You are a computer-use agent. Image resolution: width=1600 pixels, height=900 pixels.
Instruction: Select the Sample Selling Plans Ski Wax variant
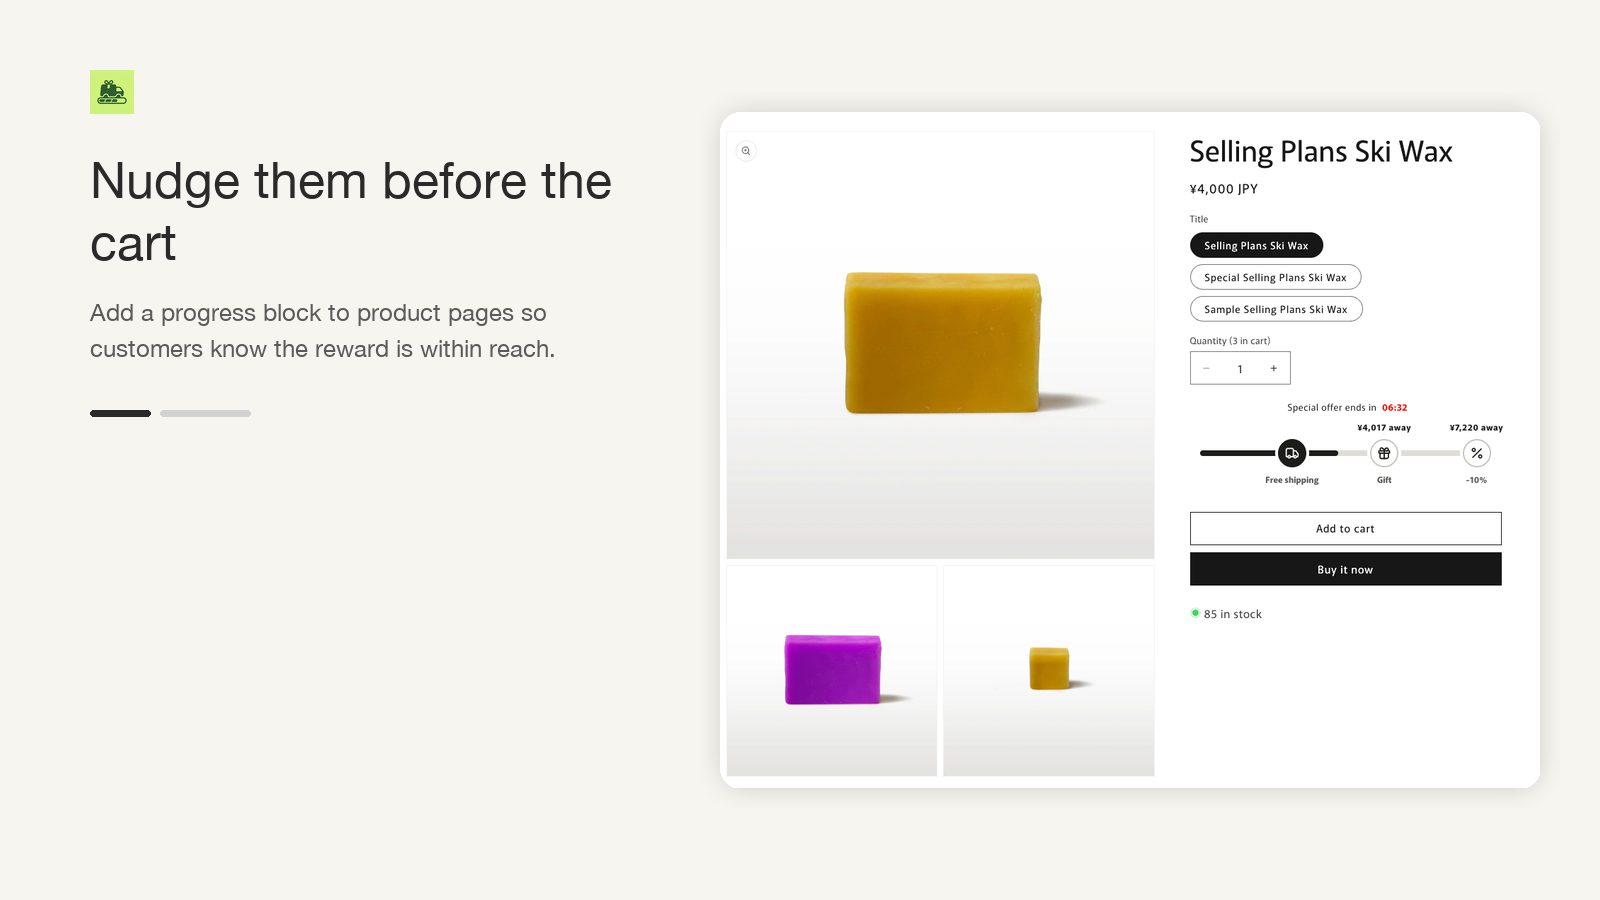pyautogui.click(x=1276, y=309)
